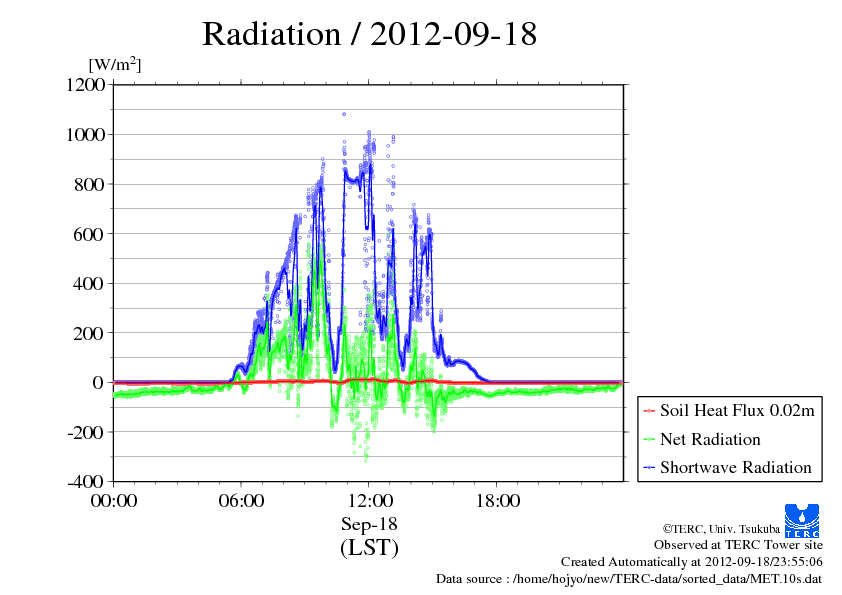
Task: Click the green Net Radiation legend marker
Action: [x=649, y=440]
